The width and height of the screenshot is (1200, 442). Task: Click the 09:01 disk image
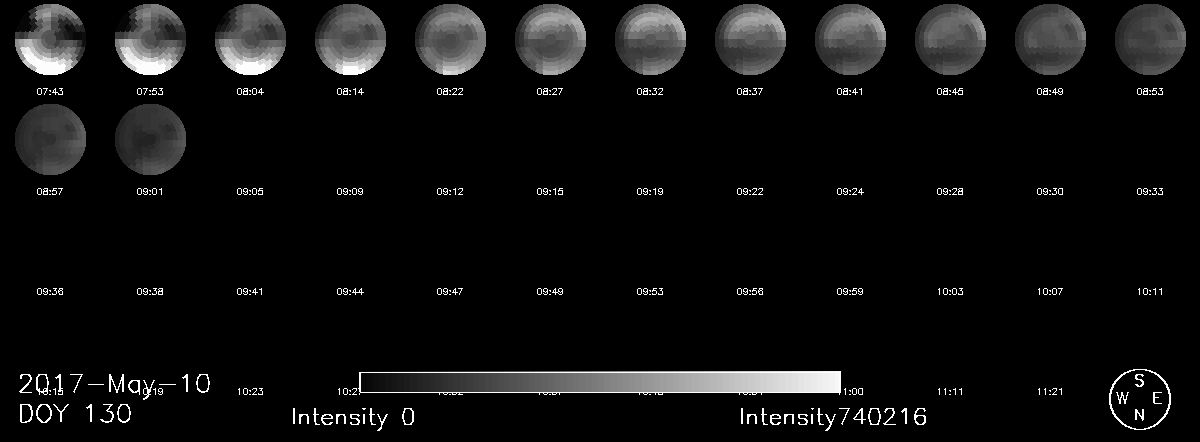point(150,139)
